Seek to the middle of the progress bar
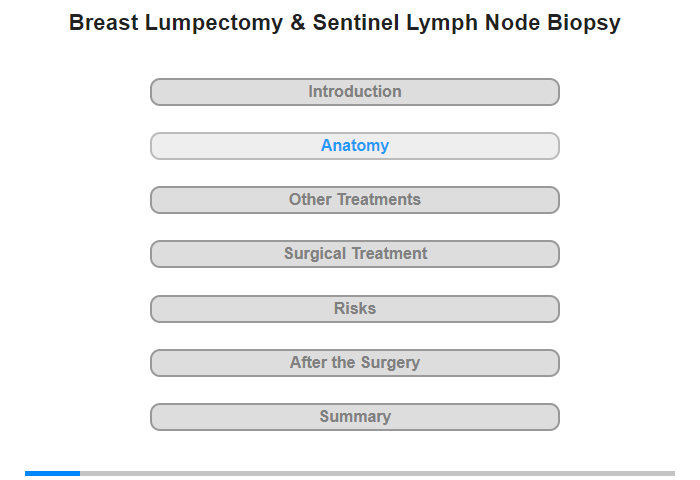This screenshot has height=480, width=700. tap(350, 473)
